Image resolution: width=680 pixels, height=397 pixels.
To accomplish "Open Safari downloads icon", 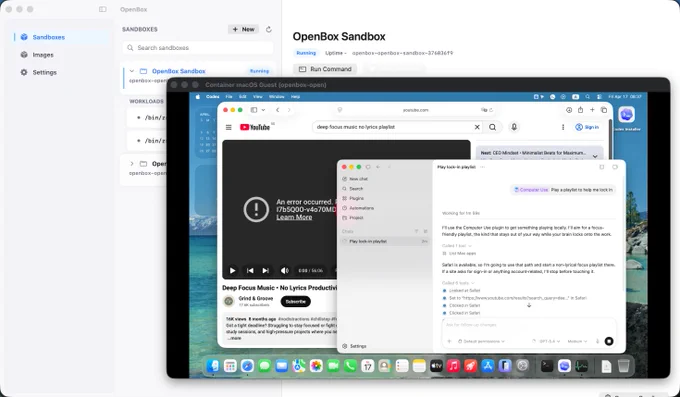I will pyautogui.click(x=569, y=110).
